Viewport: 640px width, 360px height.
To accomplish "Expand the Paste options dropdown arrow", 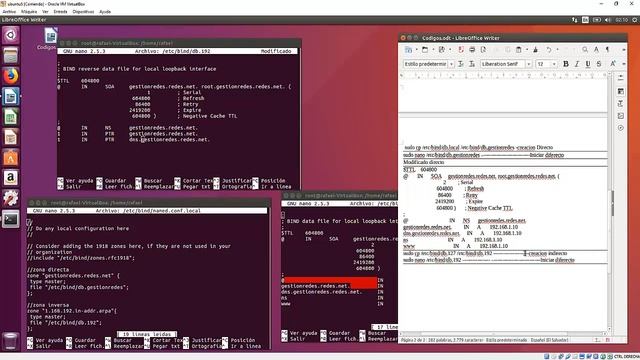I will (x=527, y=50).
